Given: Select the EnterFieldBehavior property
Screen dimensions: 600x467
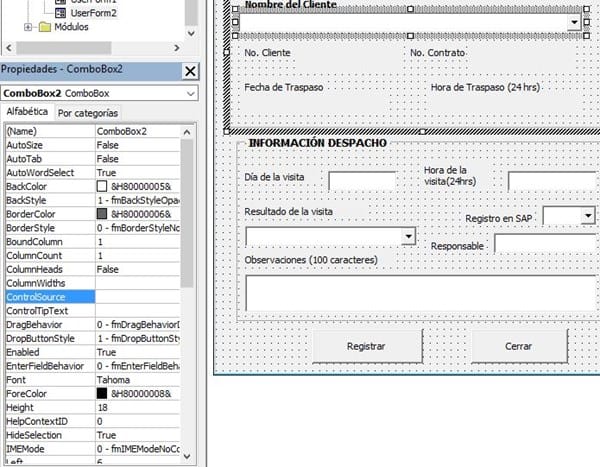Looking at the screenshot, I should pyautogui.click(x=50, y=366).
